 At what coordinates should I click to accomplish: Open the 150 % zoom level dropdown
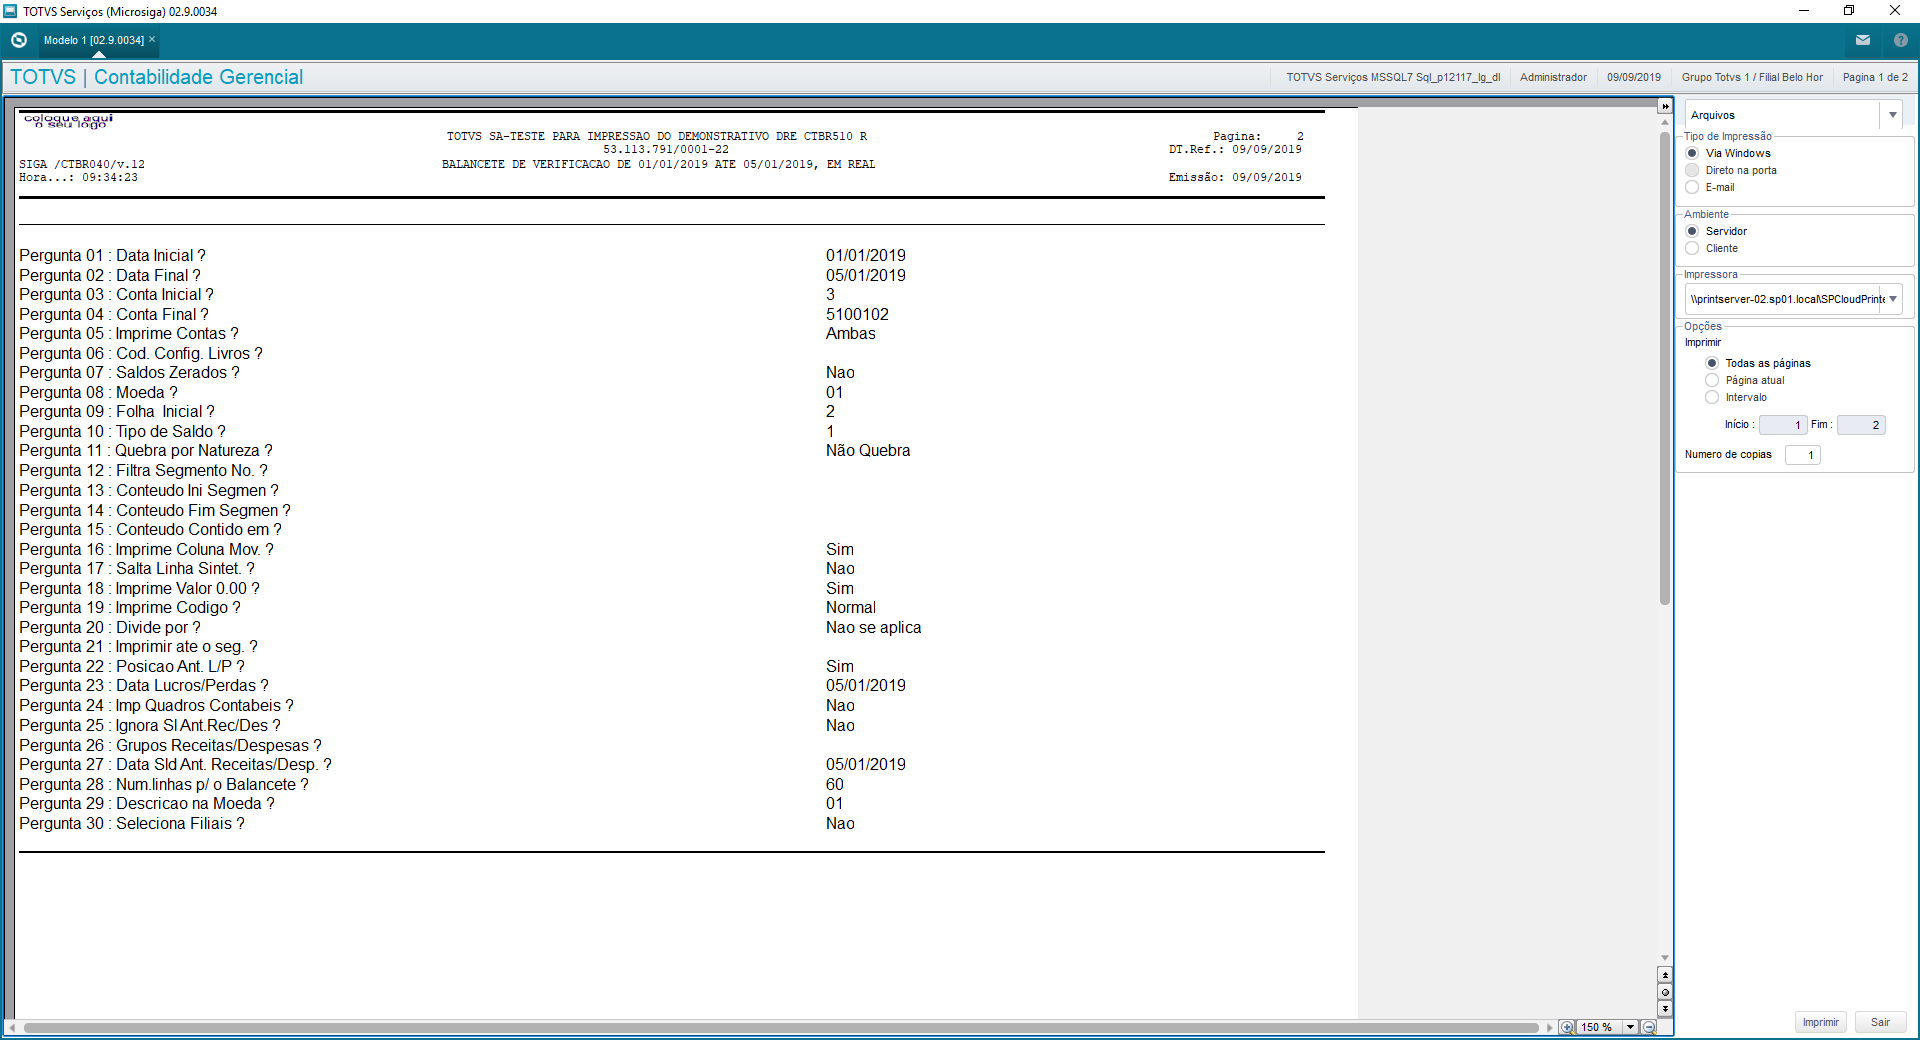[1630, 1027]
